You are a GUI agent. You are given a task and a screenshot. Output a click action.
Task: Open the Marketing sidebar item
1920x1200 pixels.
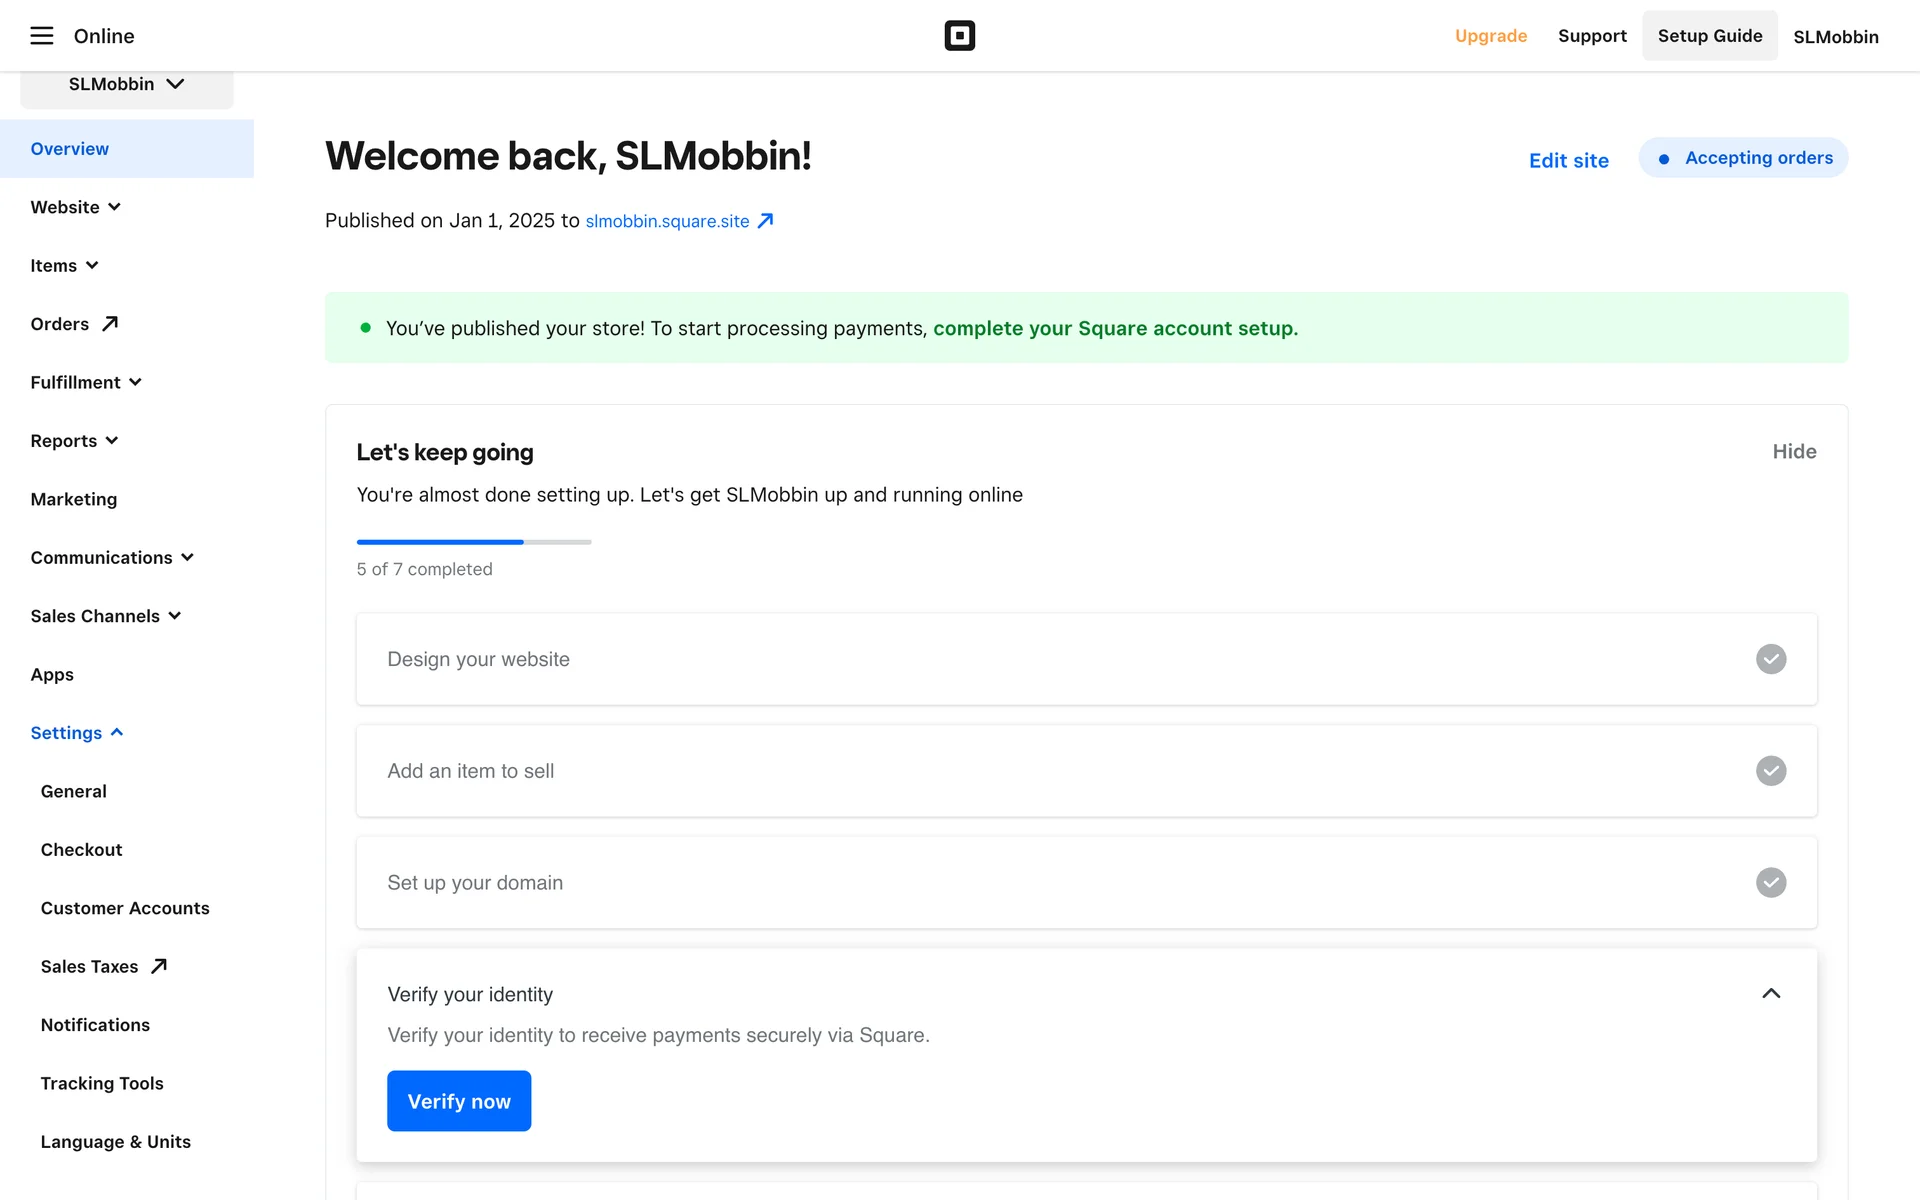coord(74,499)
